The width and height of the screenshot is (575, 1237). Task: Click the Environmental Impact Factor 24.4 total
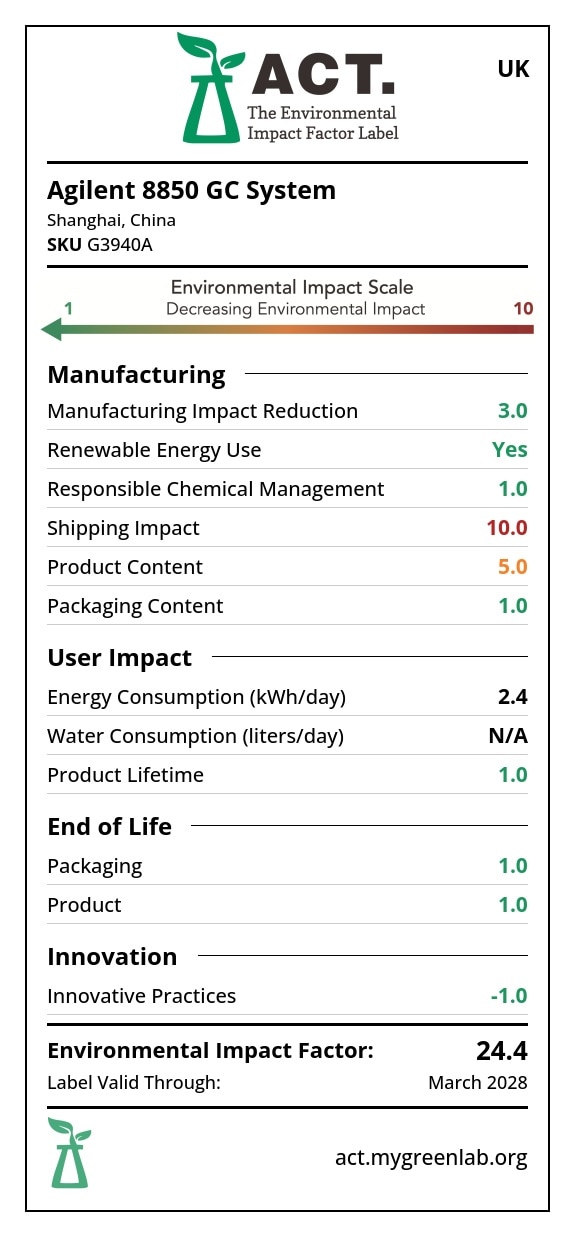point(501,1051)
